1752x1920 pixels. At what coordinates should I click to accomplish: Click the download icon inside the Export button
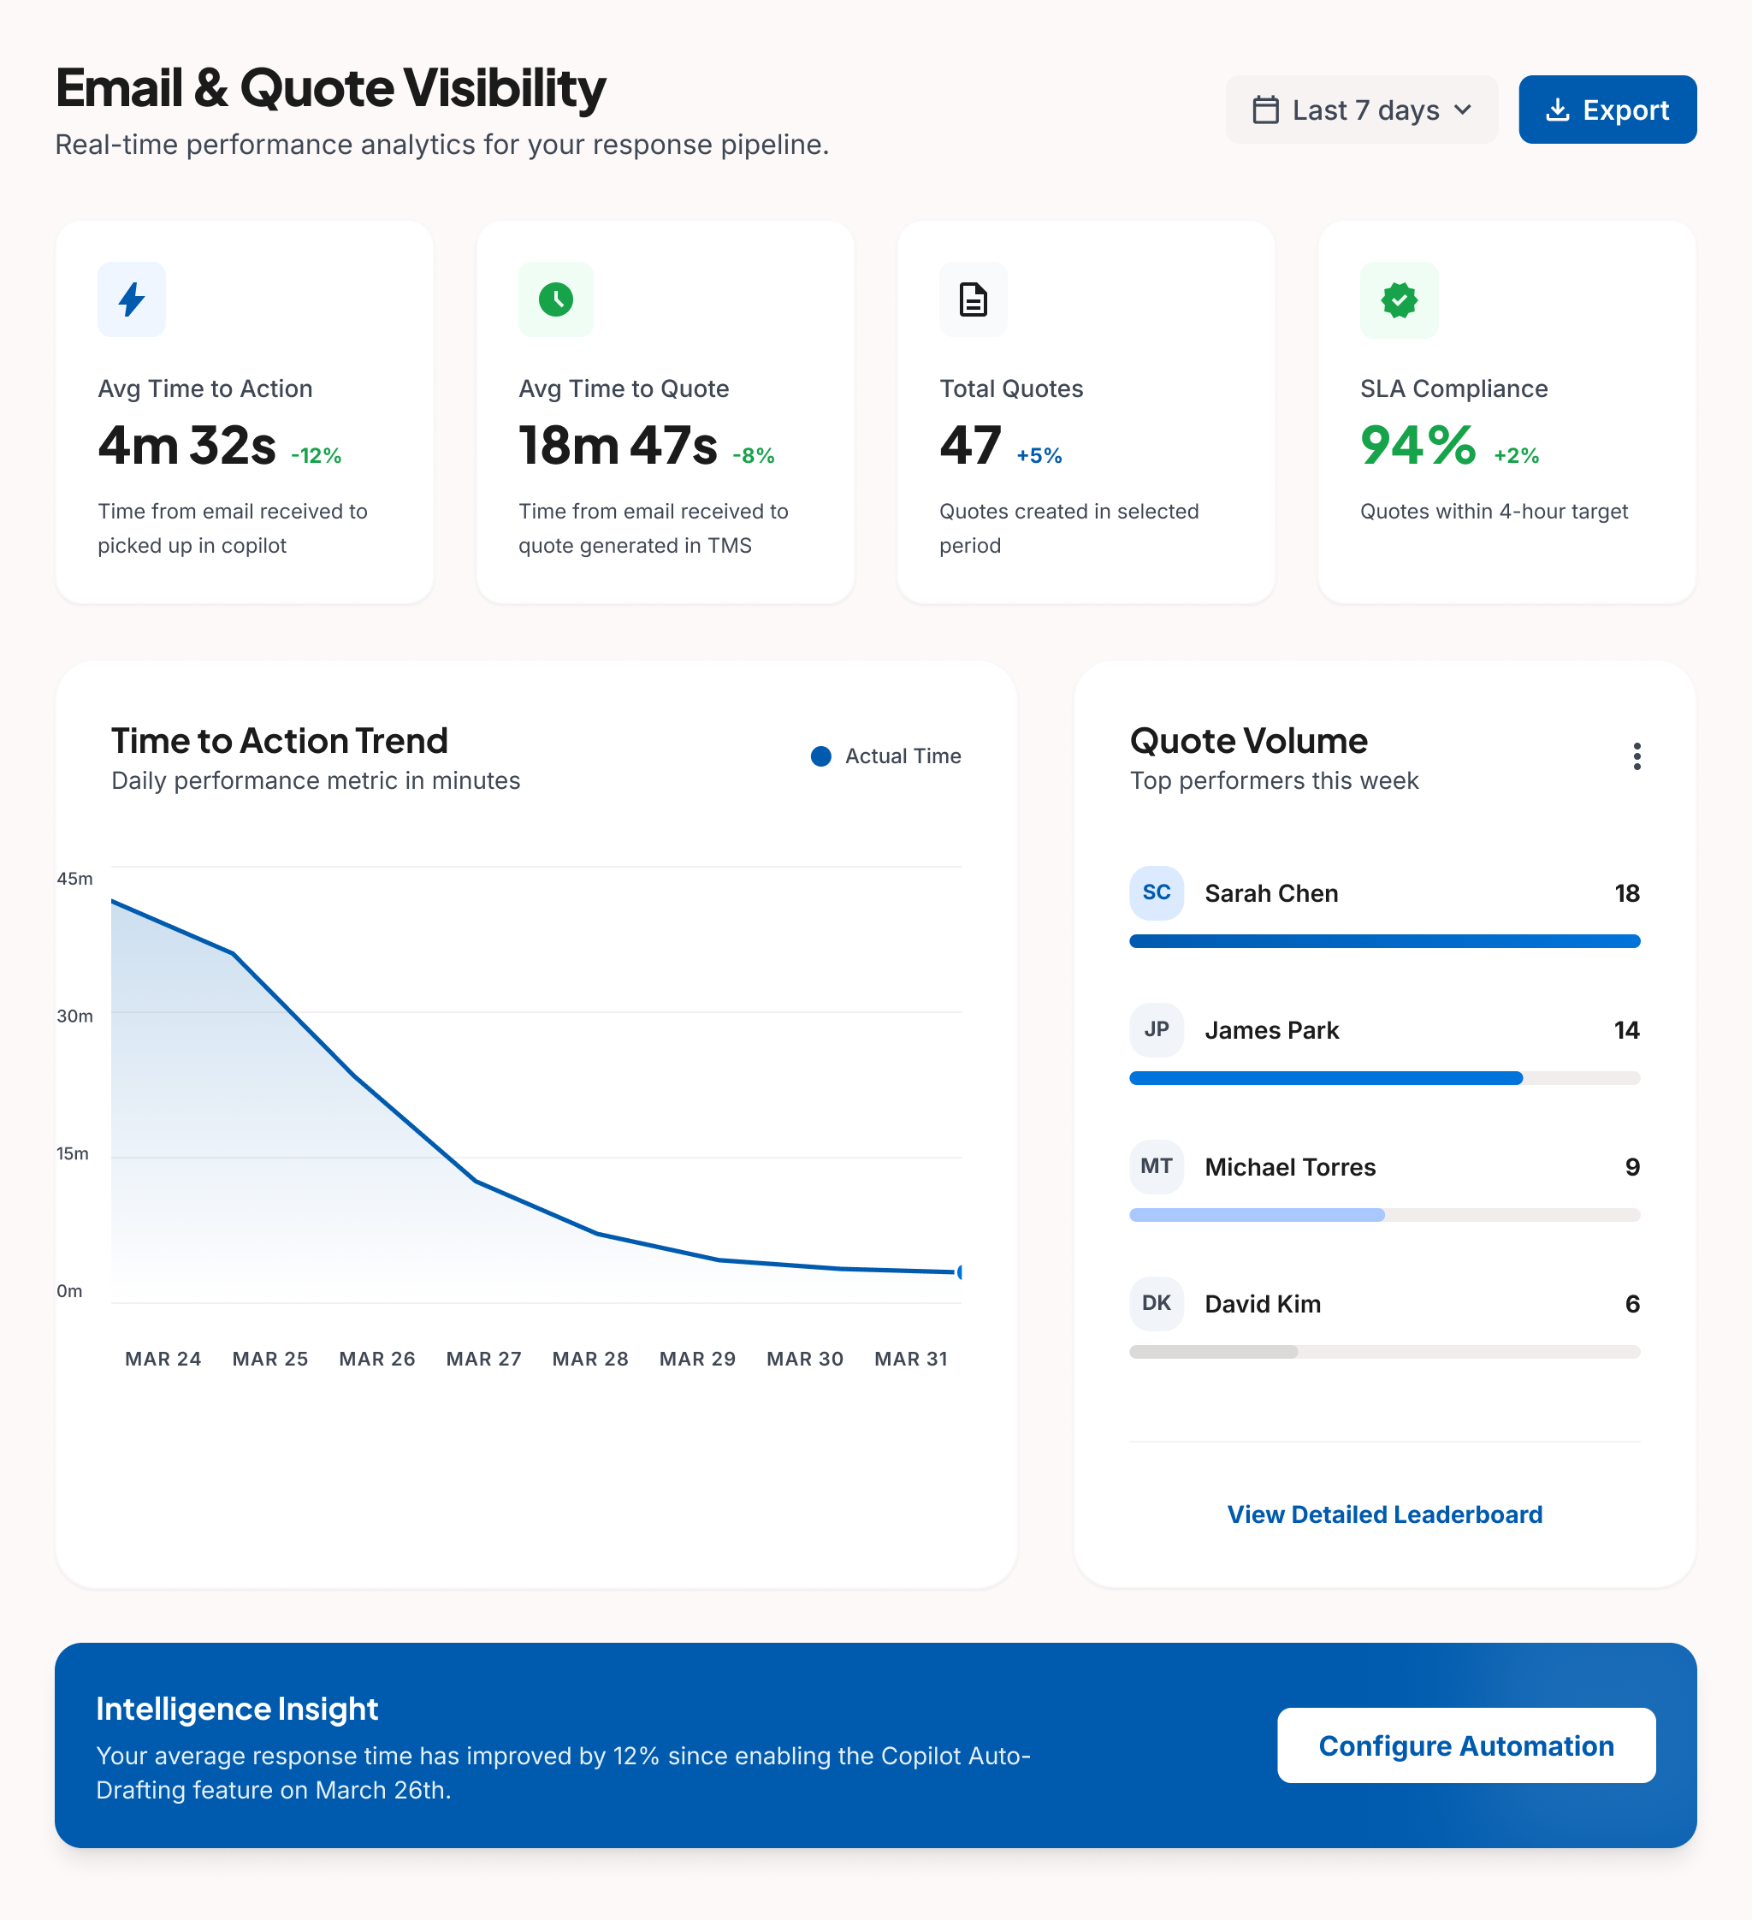point(1557,109)
